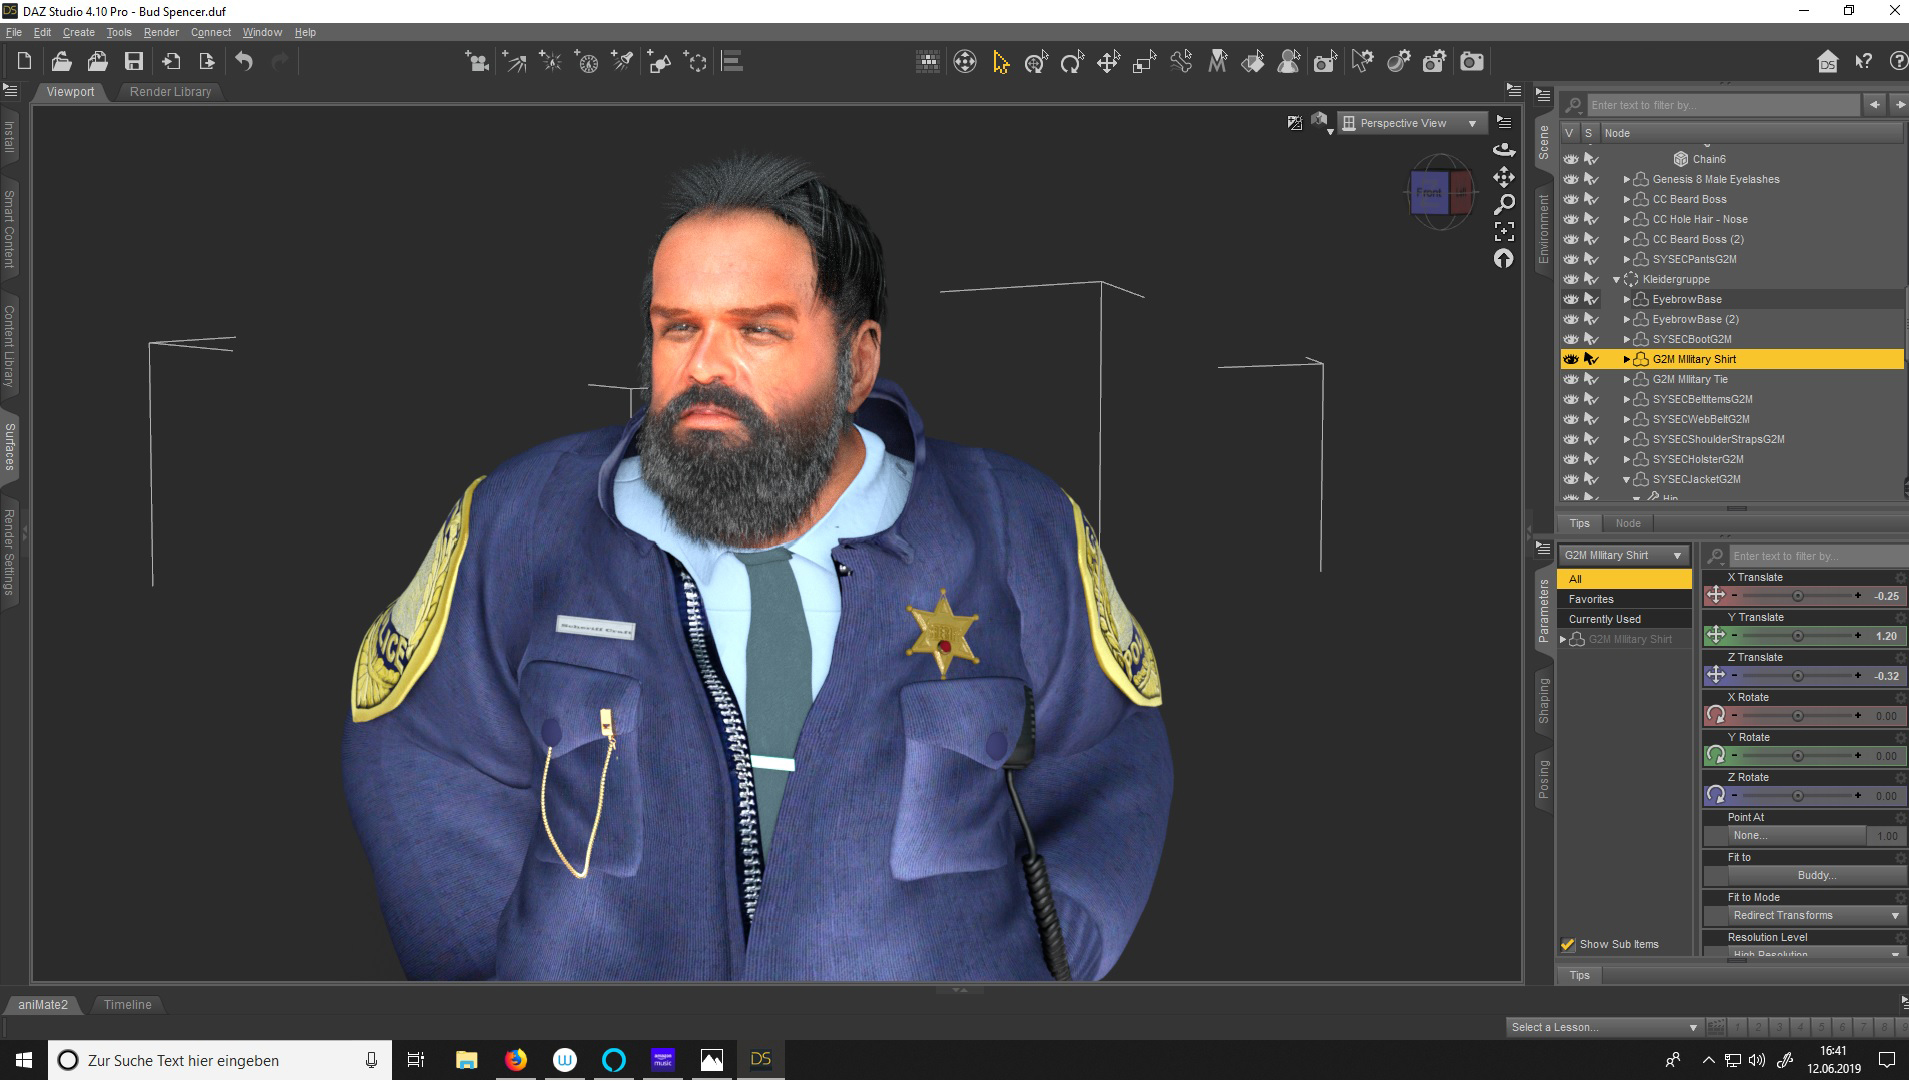The width and height of the screenshot is (1909, 1081).
Task: Click the Undo arrow in the toolbar
Action: pos(244,62)
